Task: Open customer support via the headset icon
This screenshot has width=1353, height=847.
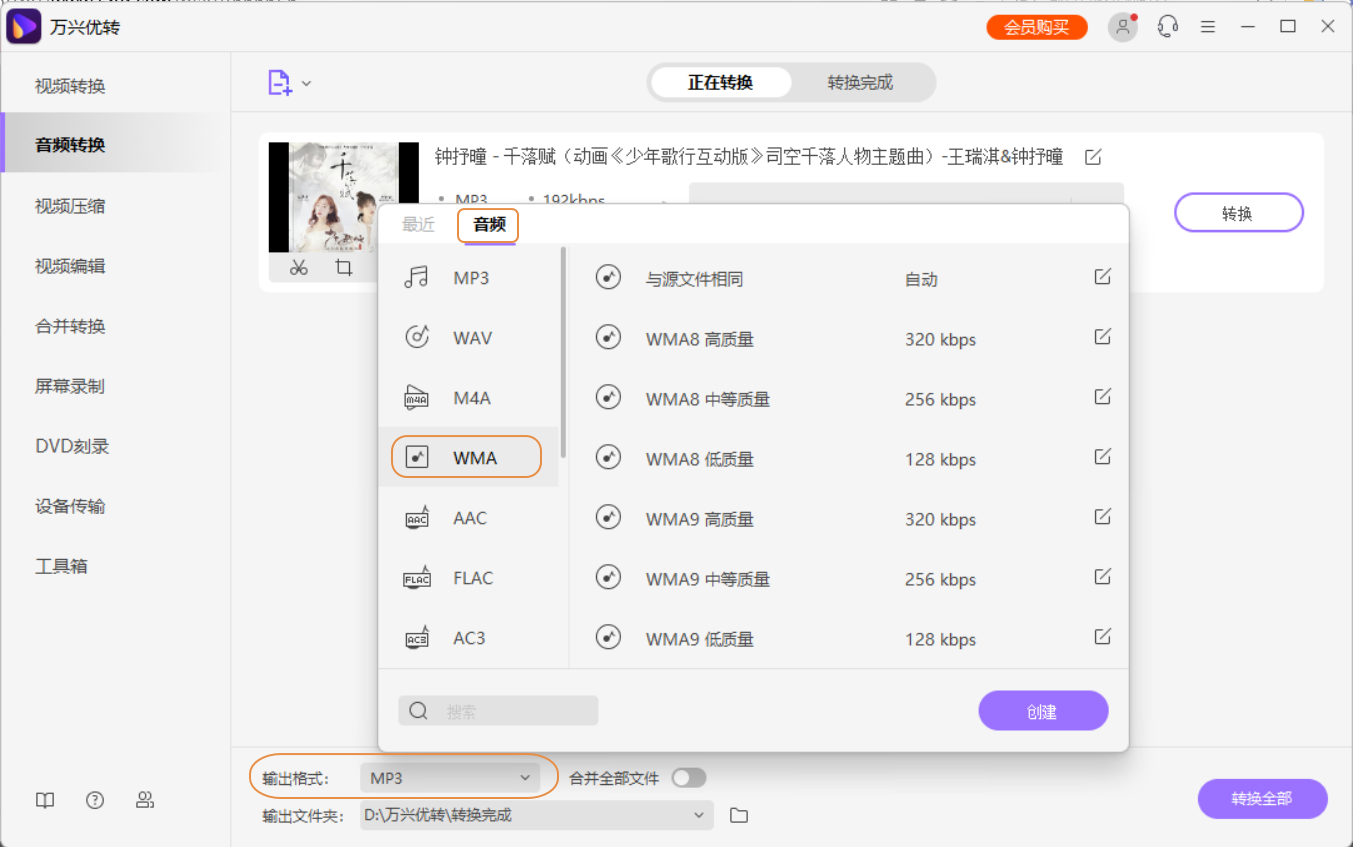Action: click(1166, 27)
